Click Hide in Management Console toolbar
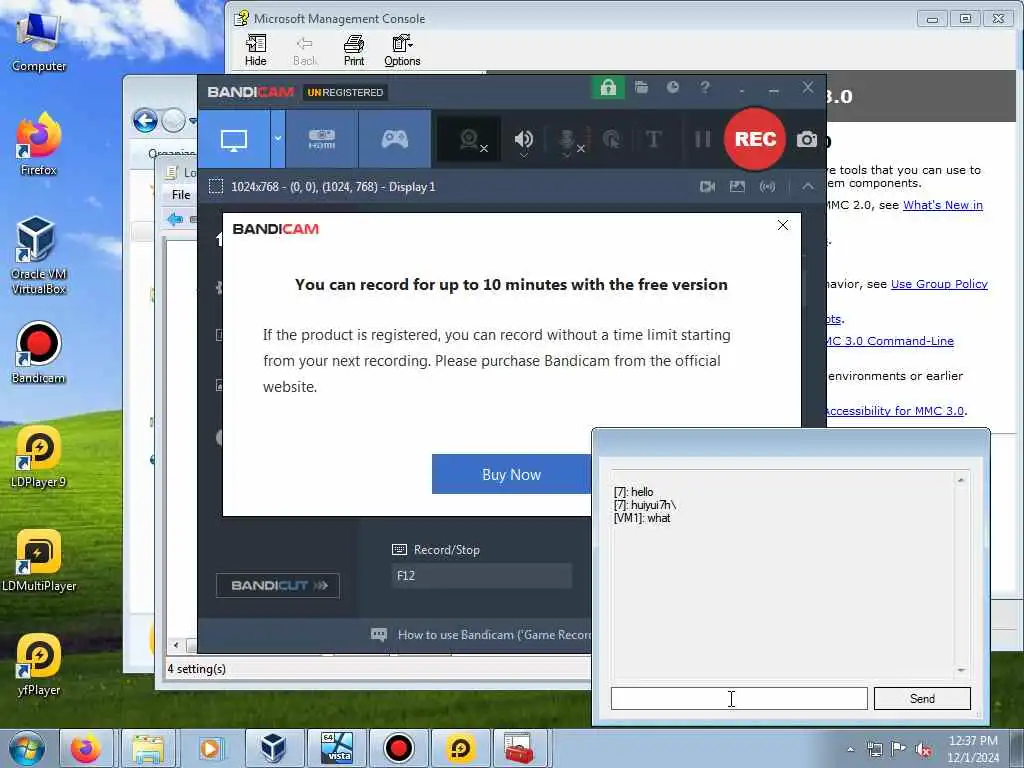 255,51
